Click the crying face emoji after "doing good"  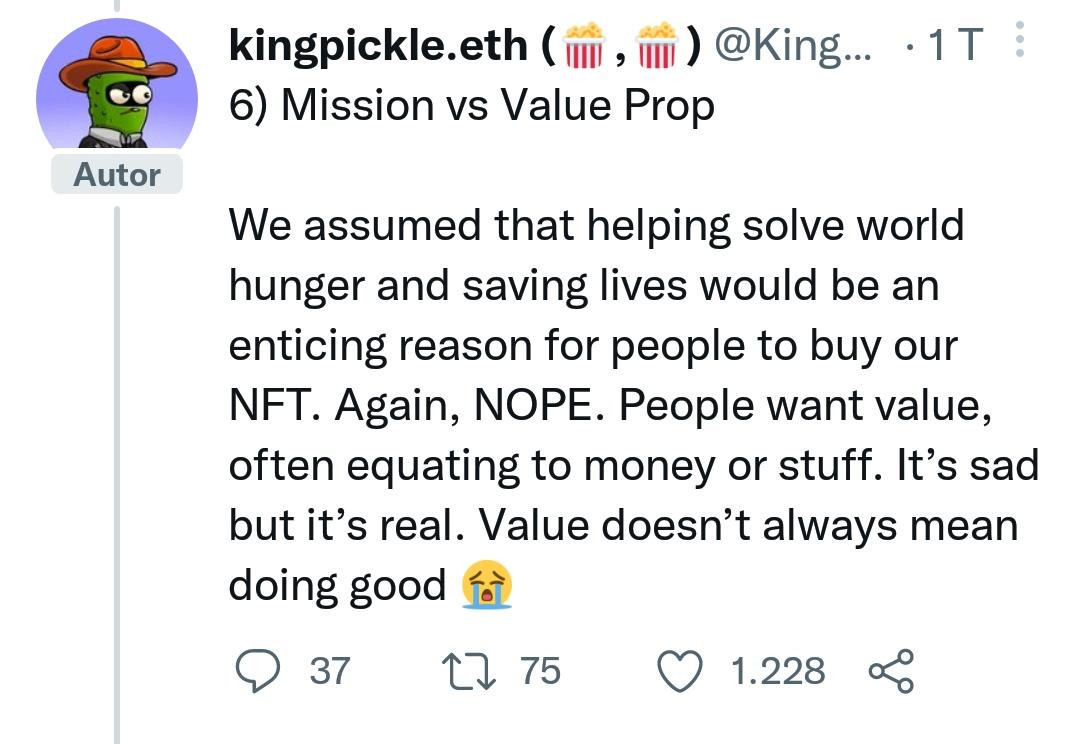tap(487, 587)
